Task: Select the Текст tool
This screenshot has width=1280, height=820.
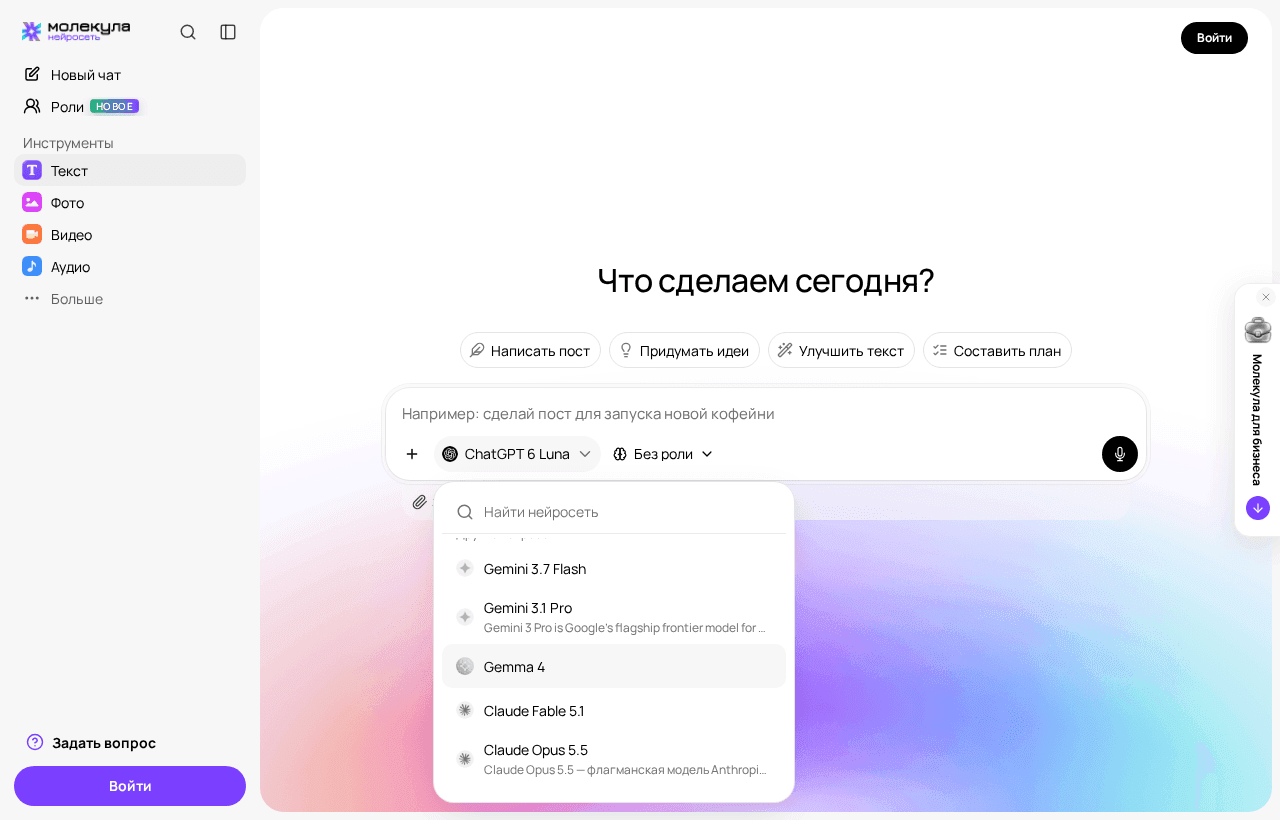Action: pyautogui.click(x=130, y=170)
